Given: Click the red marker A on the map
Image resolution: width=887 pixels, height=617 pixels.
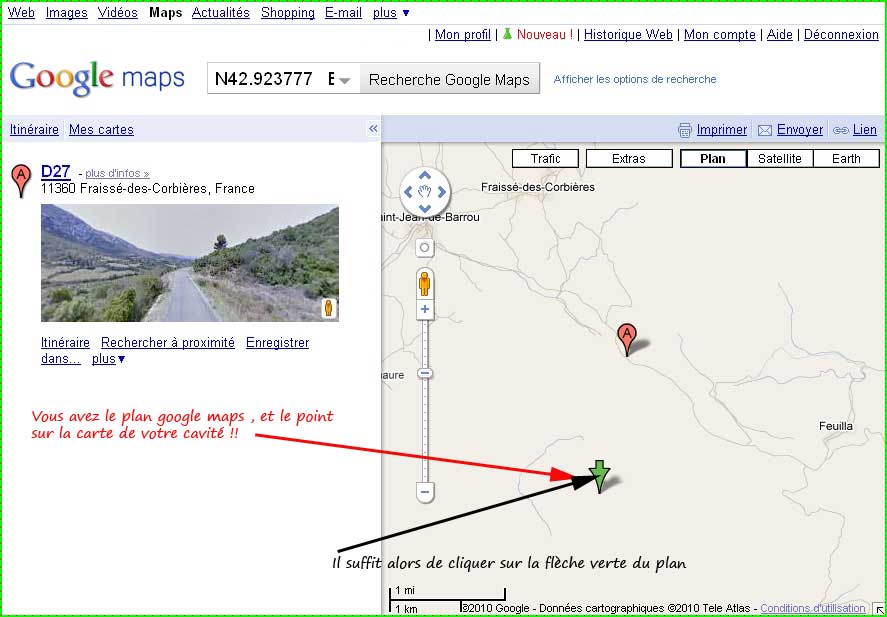Looking at the screenshot, I should coord(626,339).
